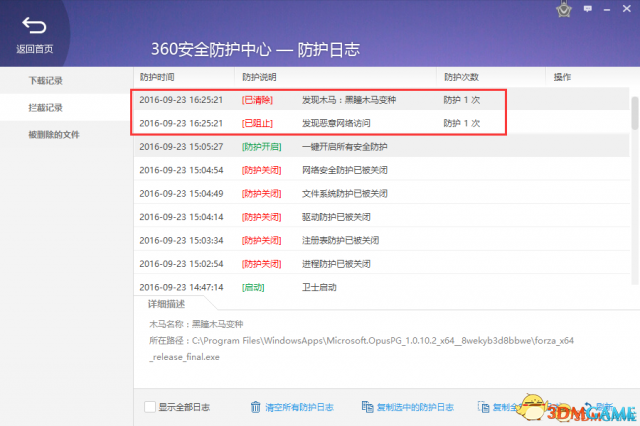
Task: Select the 进程防护已被关闭 log row
Action: [382, 264]
